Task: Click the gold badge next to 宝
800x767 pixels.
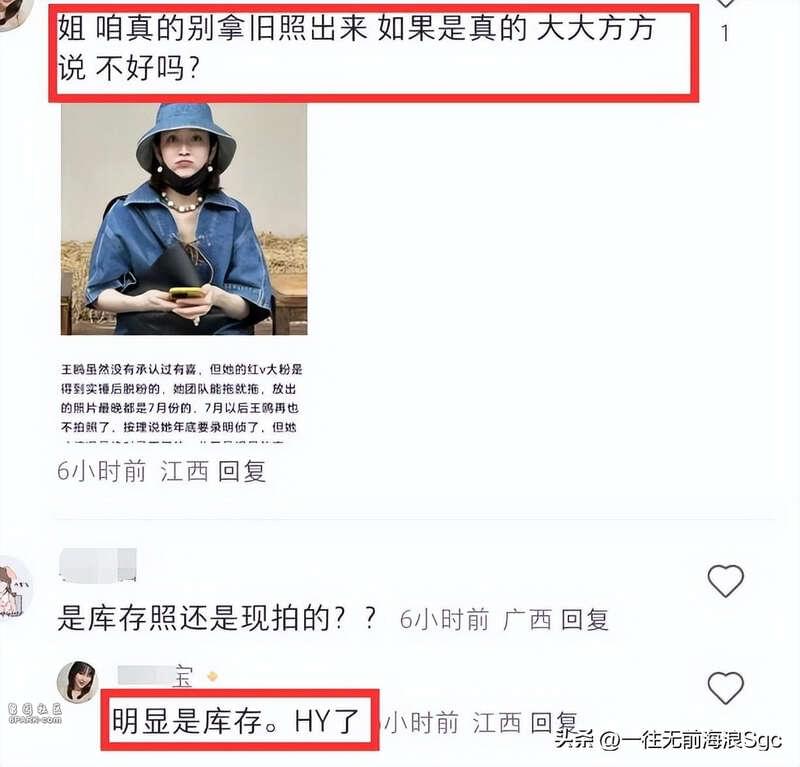Action: click(x=212, y=677)
